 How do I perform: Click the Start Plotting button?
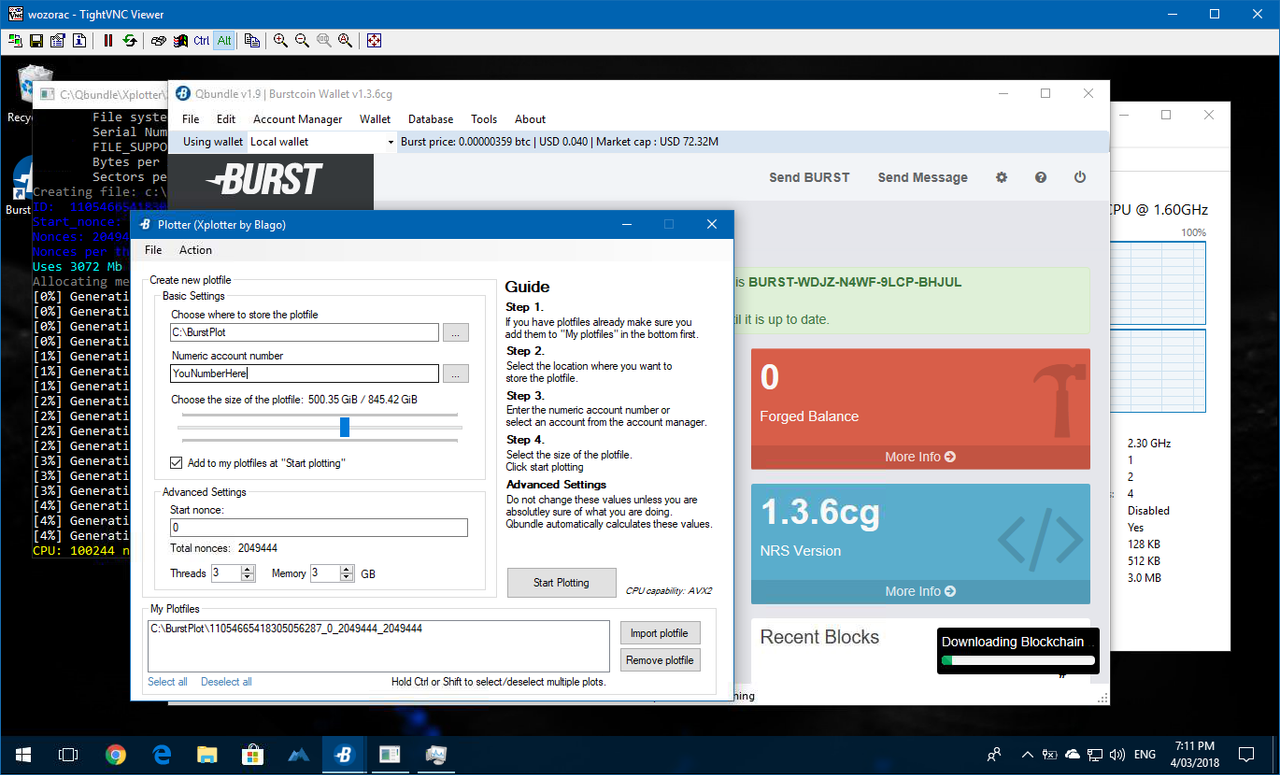pyautogui.click(x=560, y=582)
